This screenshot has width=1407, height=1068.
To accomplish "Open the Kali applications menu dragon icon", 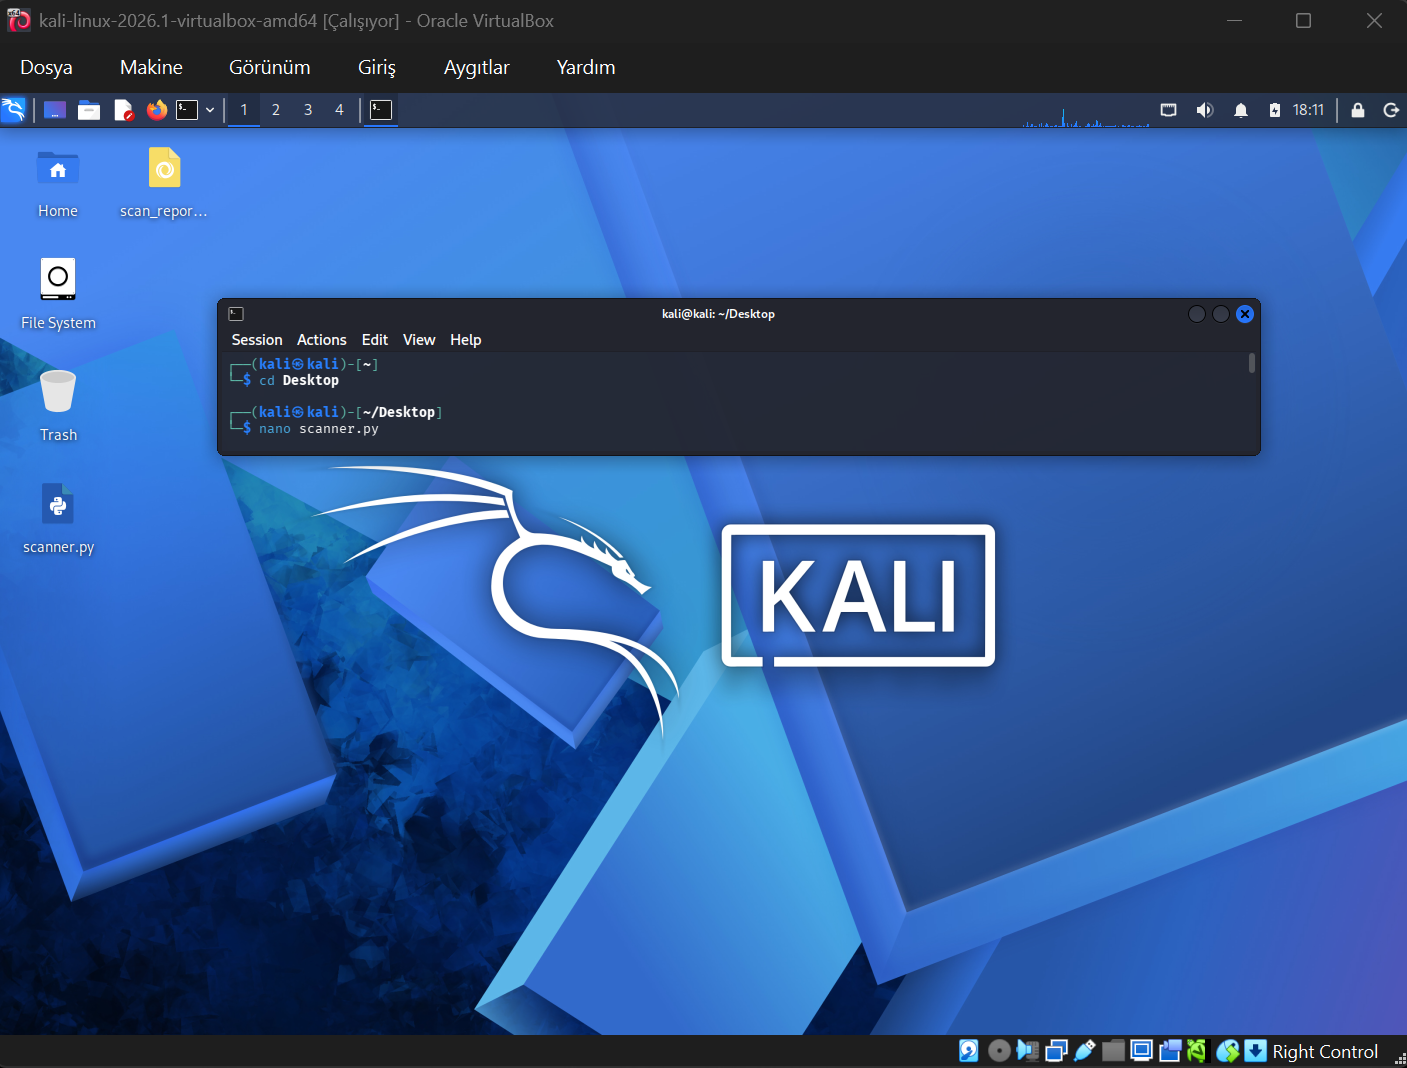I will point(14,110).
